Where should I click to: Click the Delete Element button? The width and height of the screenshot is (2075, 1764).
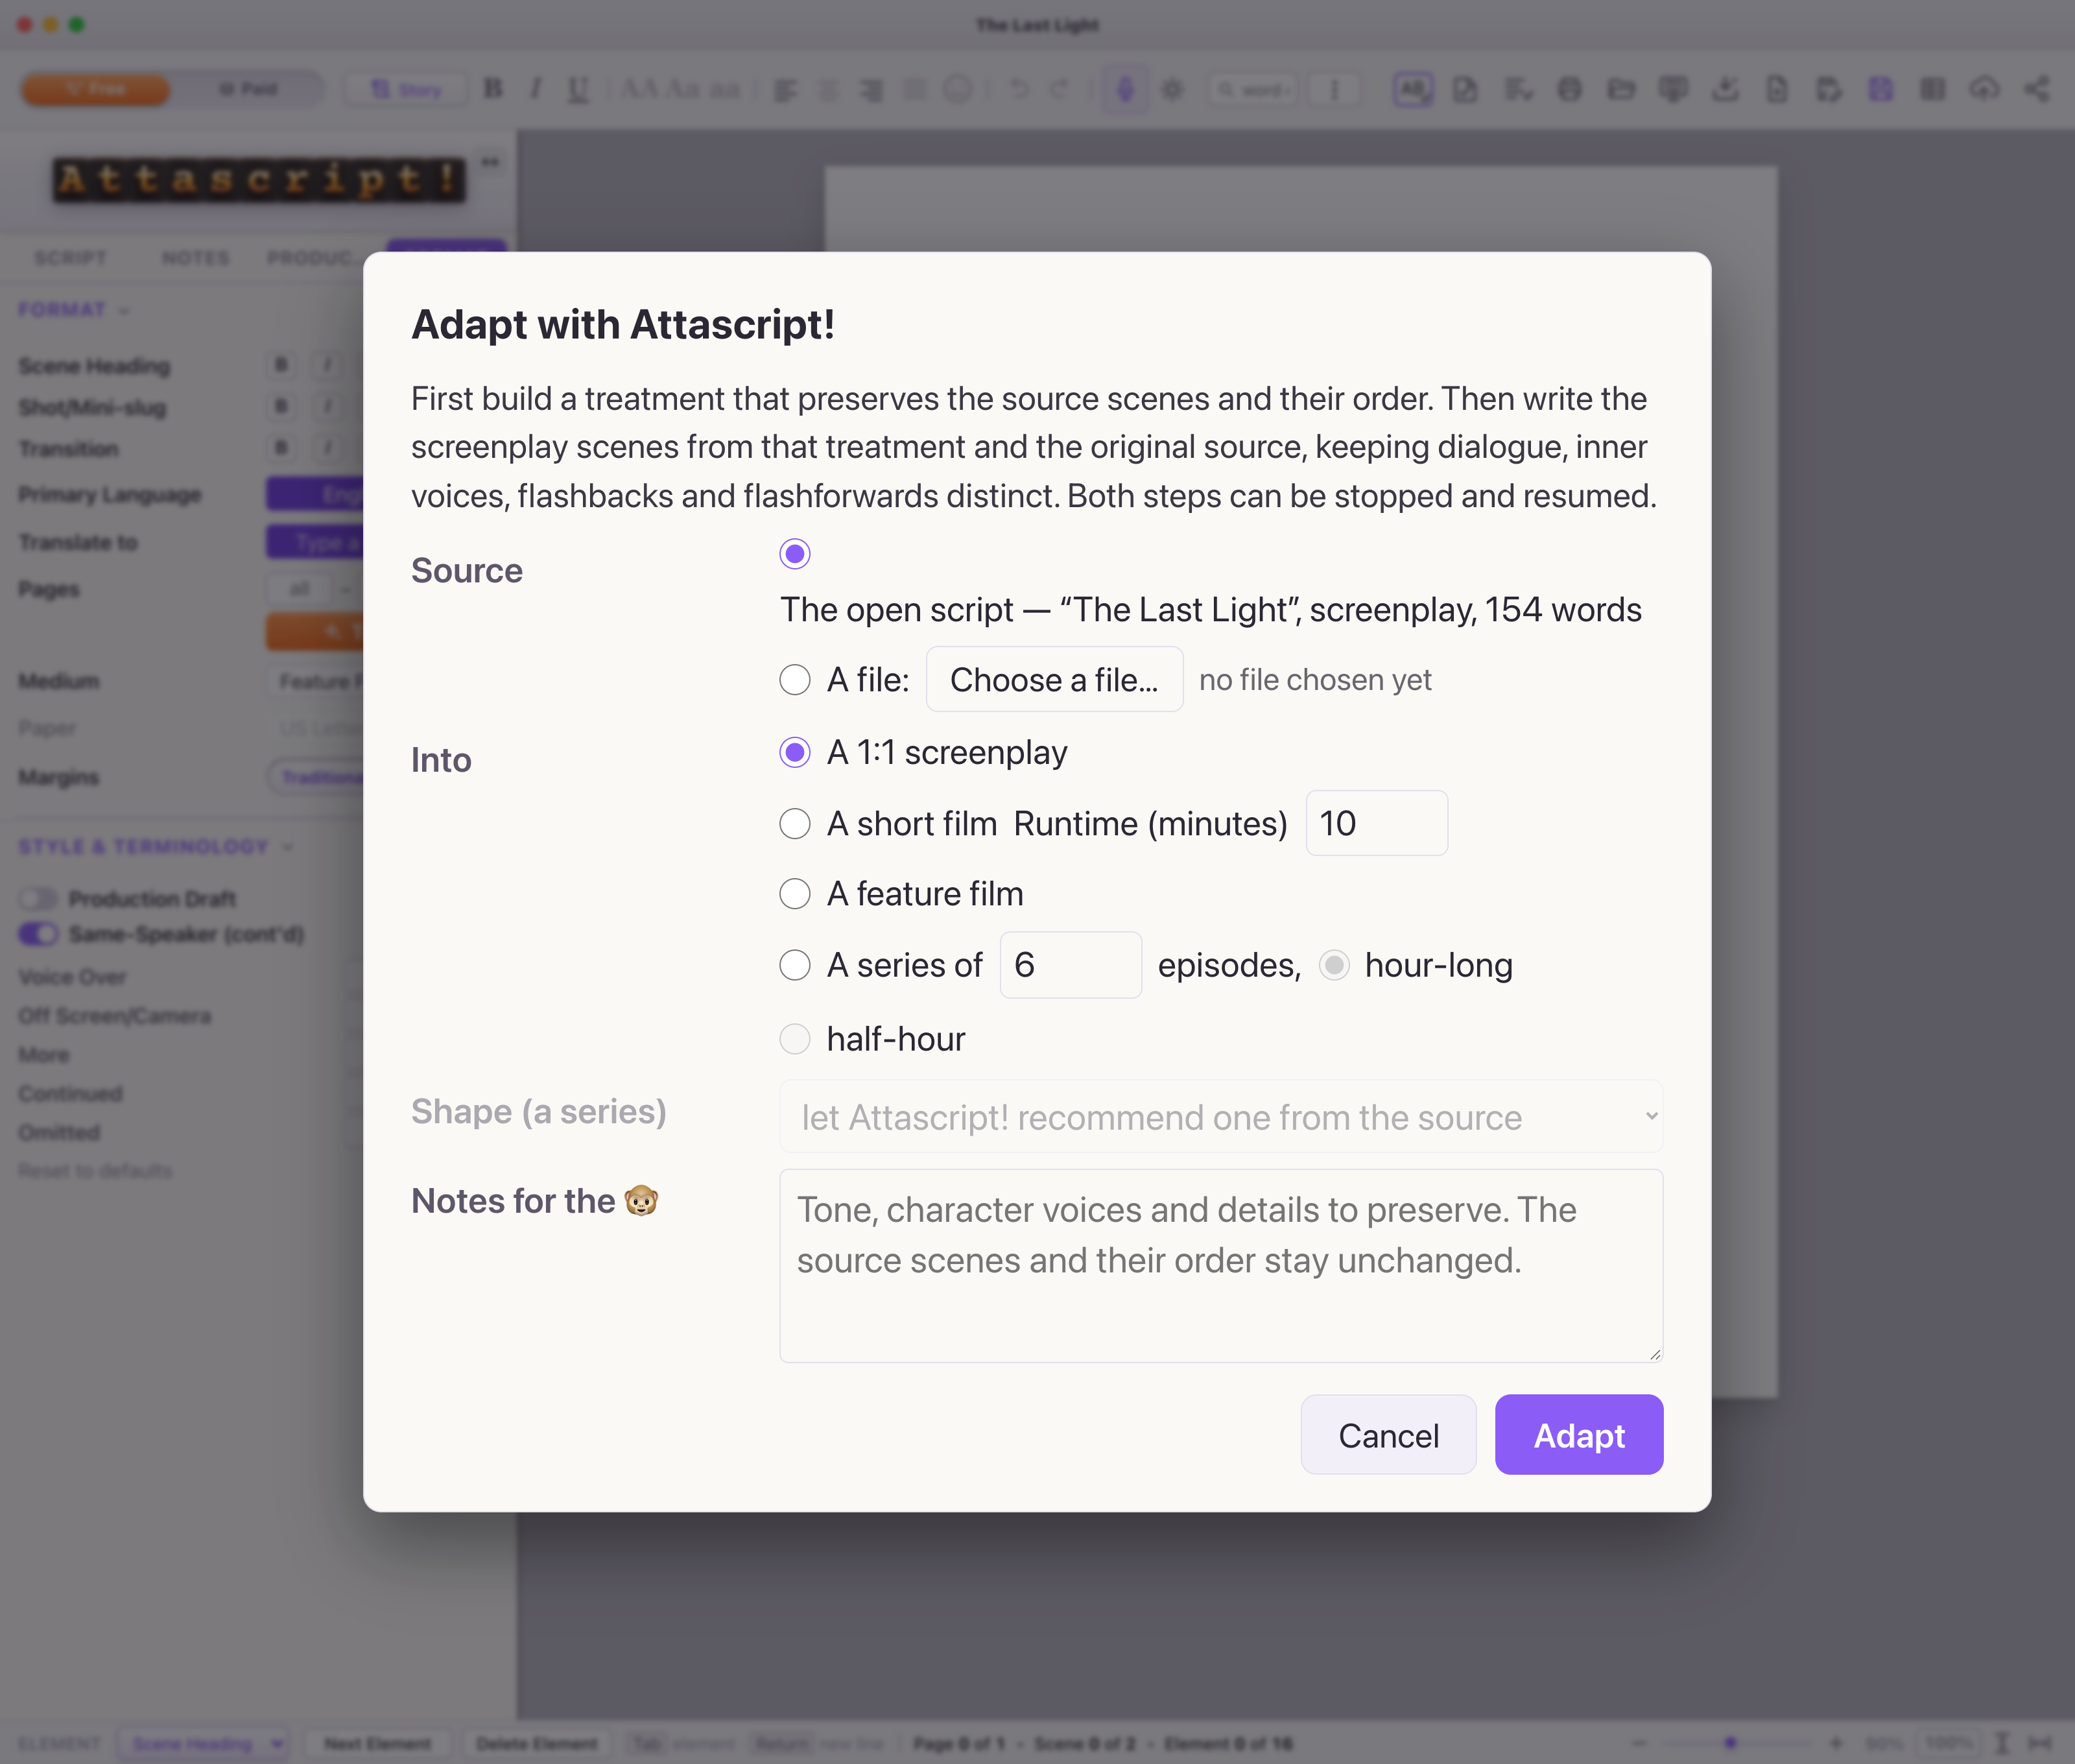pyautogui.click(x=537, y=1744)
